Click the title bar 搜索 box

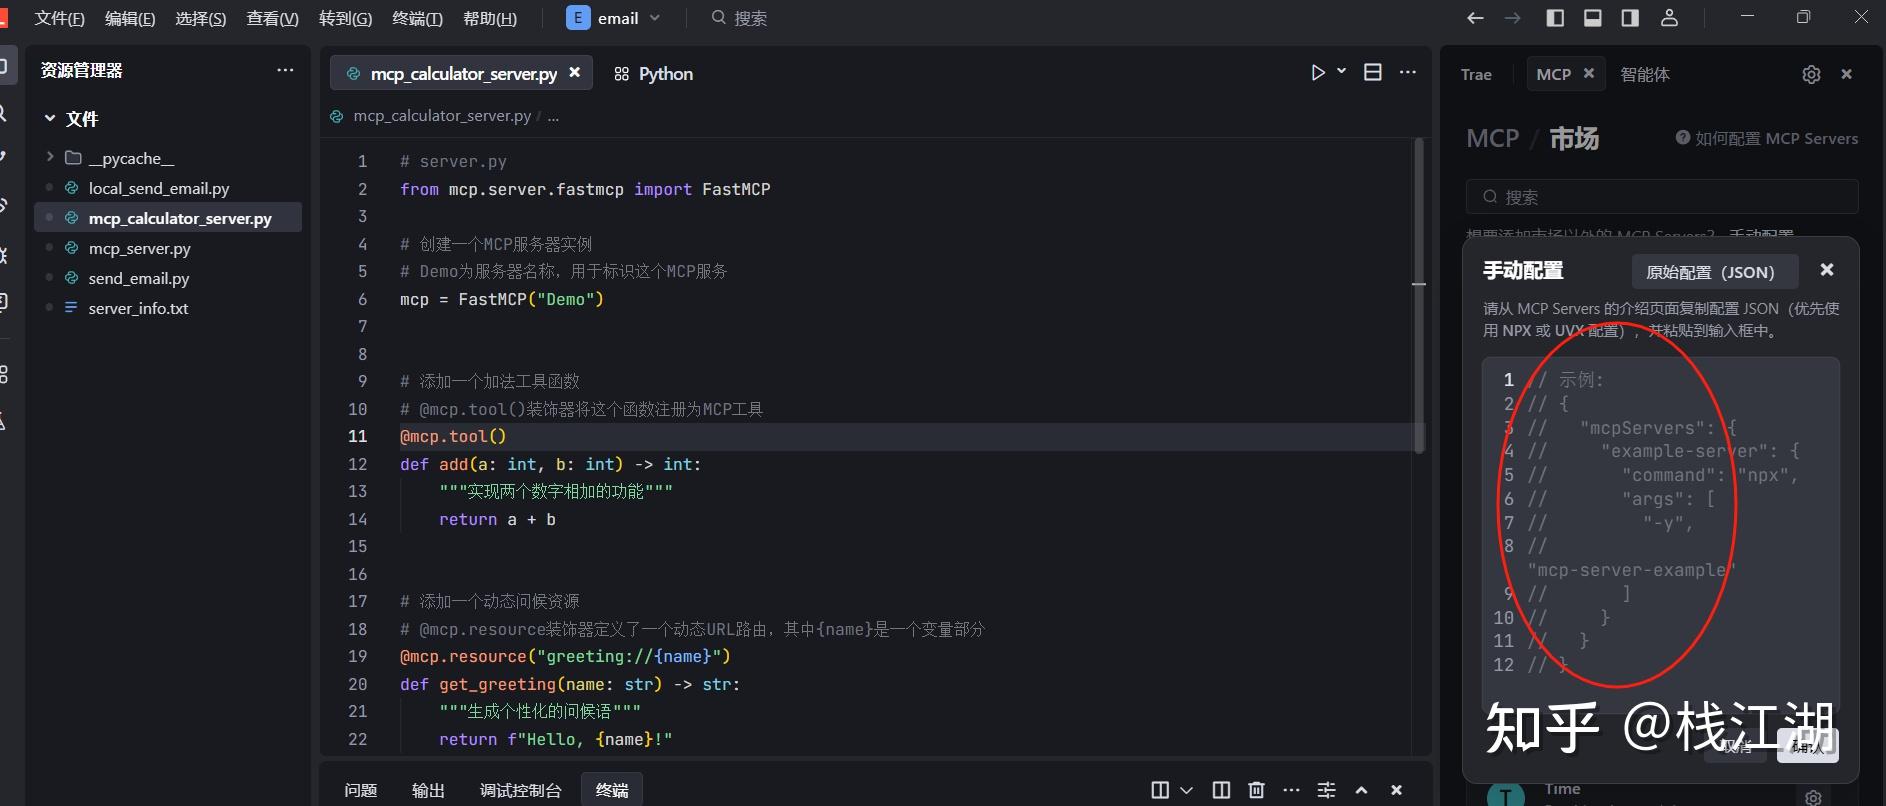[740, 18]
